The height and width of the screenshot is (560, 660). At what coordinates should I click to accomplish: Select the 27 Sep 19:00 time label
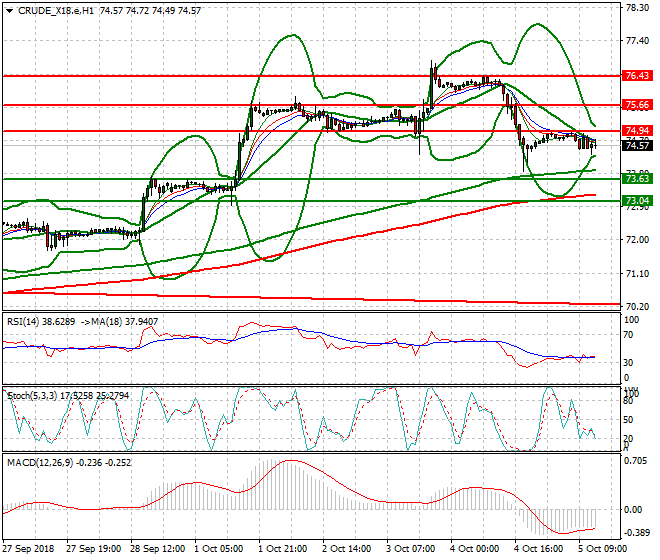[93, 549]
